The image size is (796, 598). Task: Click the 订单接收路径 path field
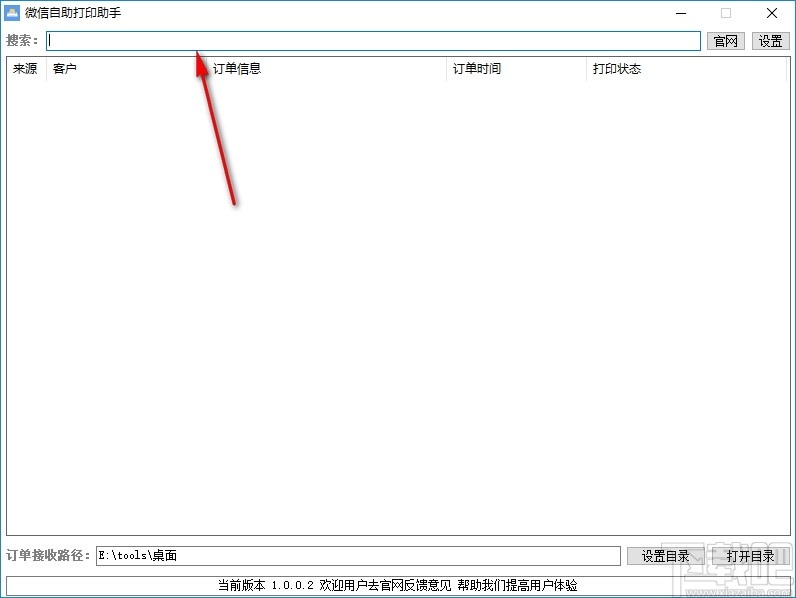358,555
